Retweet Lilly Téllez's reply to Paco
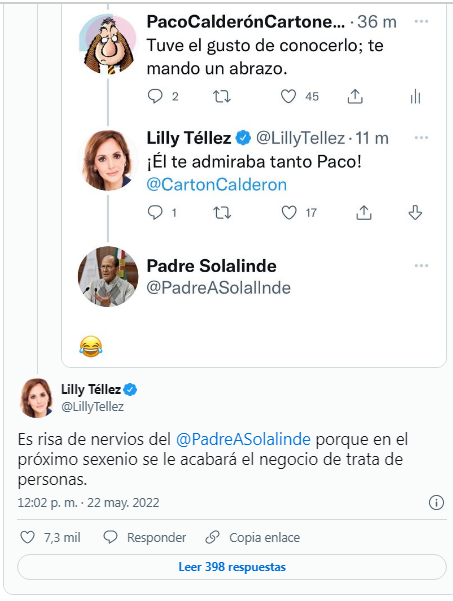Screen dimensions: 453x601 point(222,212)
